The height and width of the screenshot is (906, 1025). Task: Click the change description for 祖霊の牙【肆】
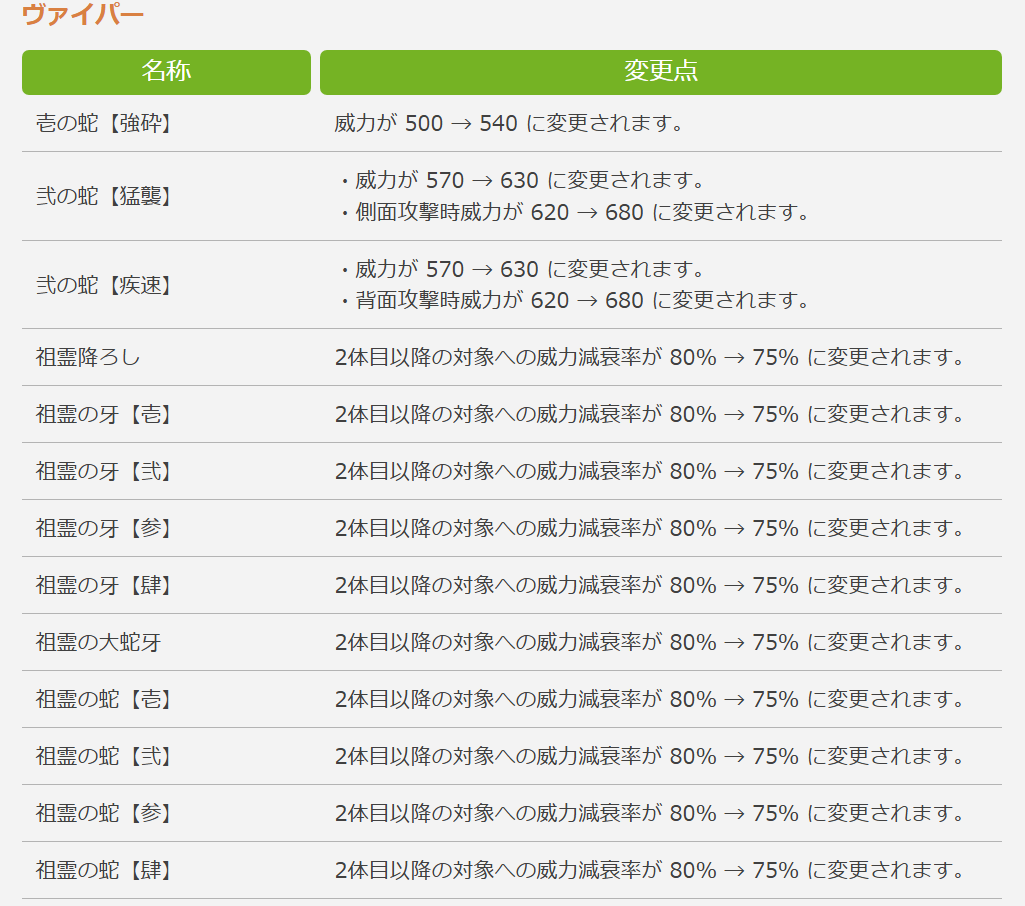[649, 584]
